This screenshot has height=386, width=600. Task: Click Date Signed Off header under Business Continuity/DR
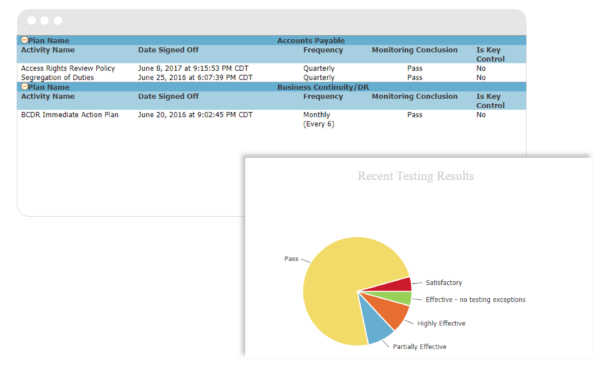click(168, 96)
